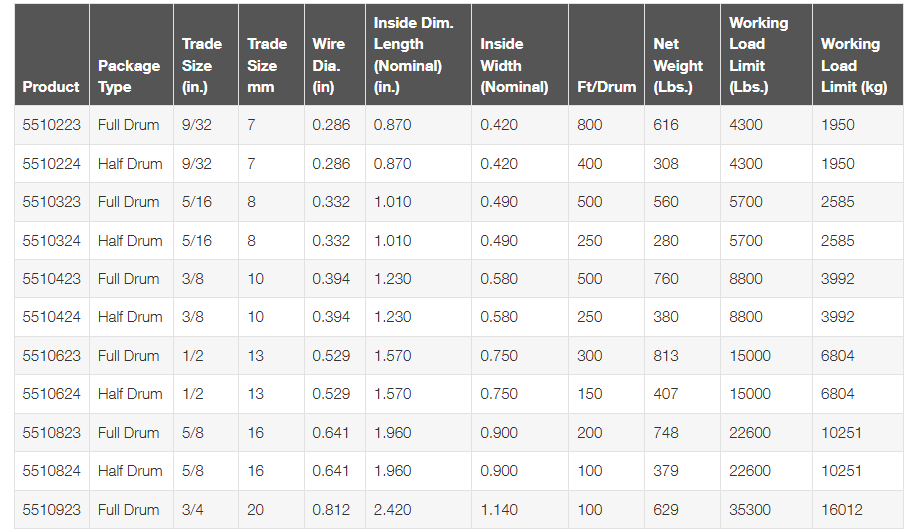Click the Ft/Drum column header
This screenshot has width=910, height=529.
[606, 87]
